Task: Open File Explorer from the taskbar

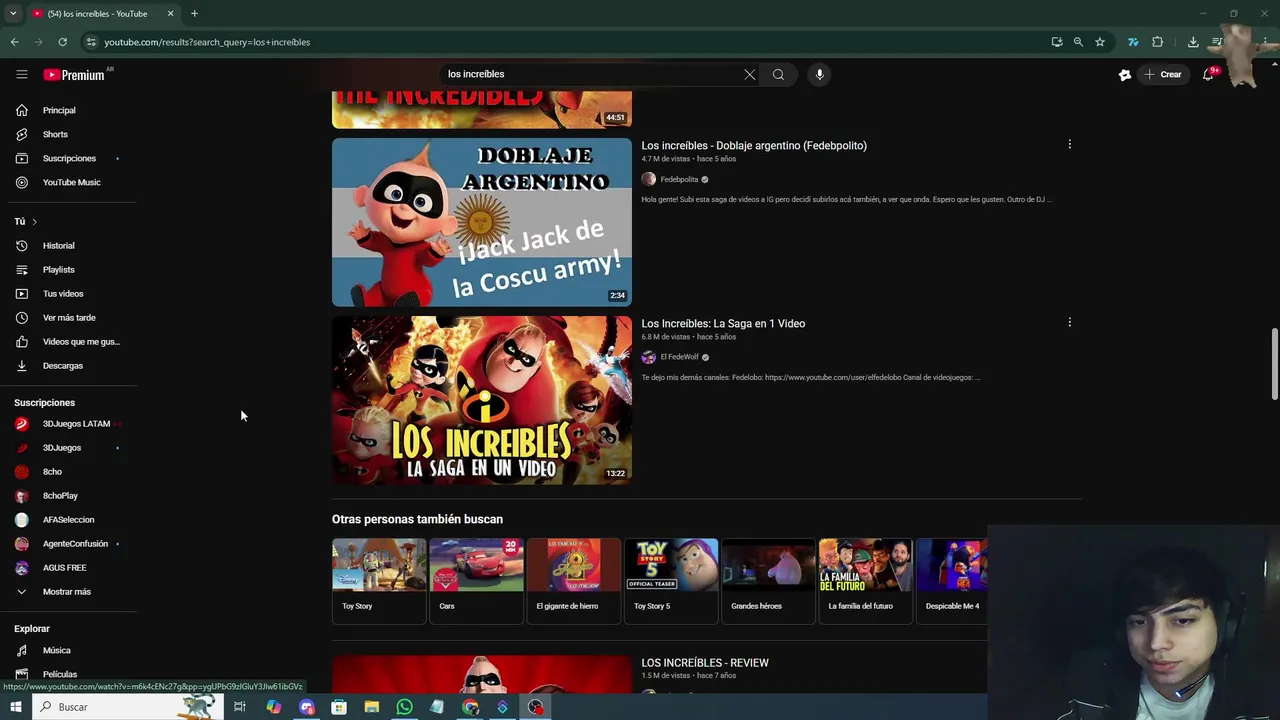Action: (371, 707)
